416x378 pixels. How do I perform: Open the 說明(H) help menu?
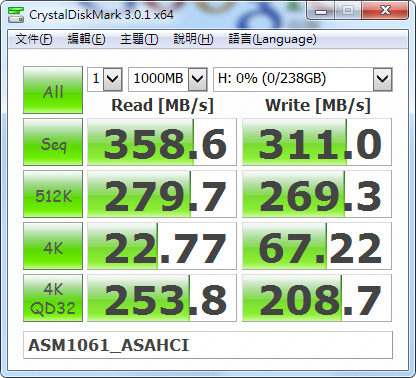point(193,39)
